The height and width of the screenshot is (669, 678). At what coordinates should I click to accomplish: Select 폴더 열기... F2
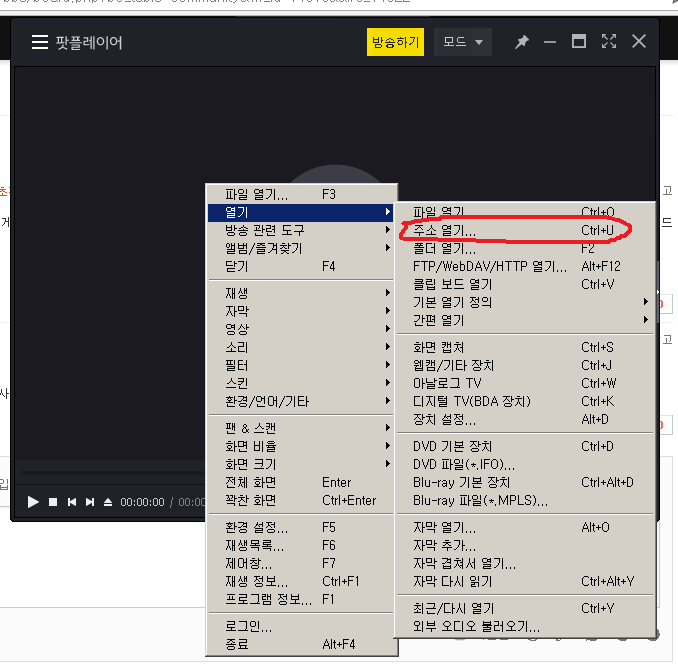524,249
